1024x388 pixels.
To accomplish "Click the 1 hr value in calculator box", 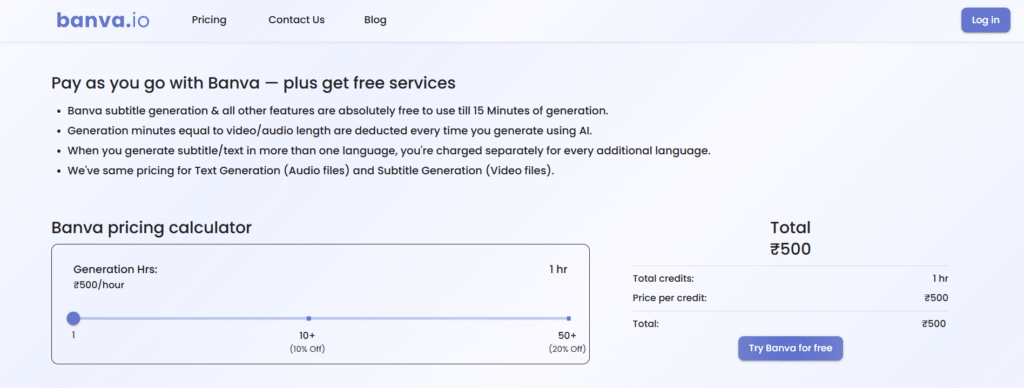I will point(558,269).
